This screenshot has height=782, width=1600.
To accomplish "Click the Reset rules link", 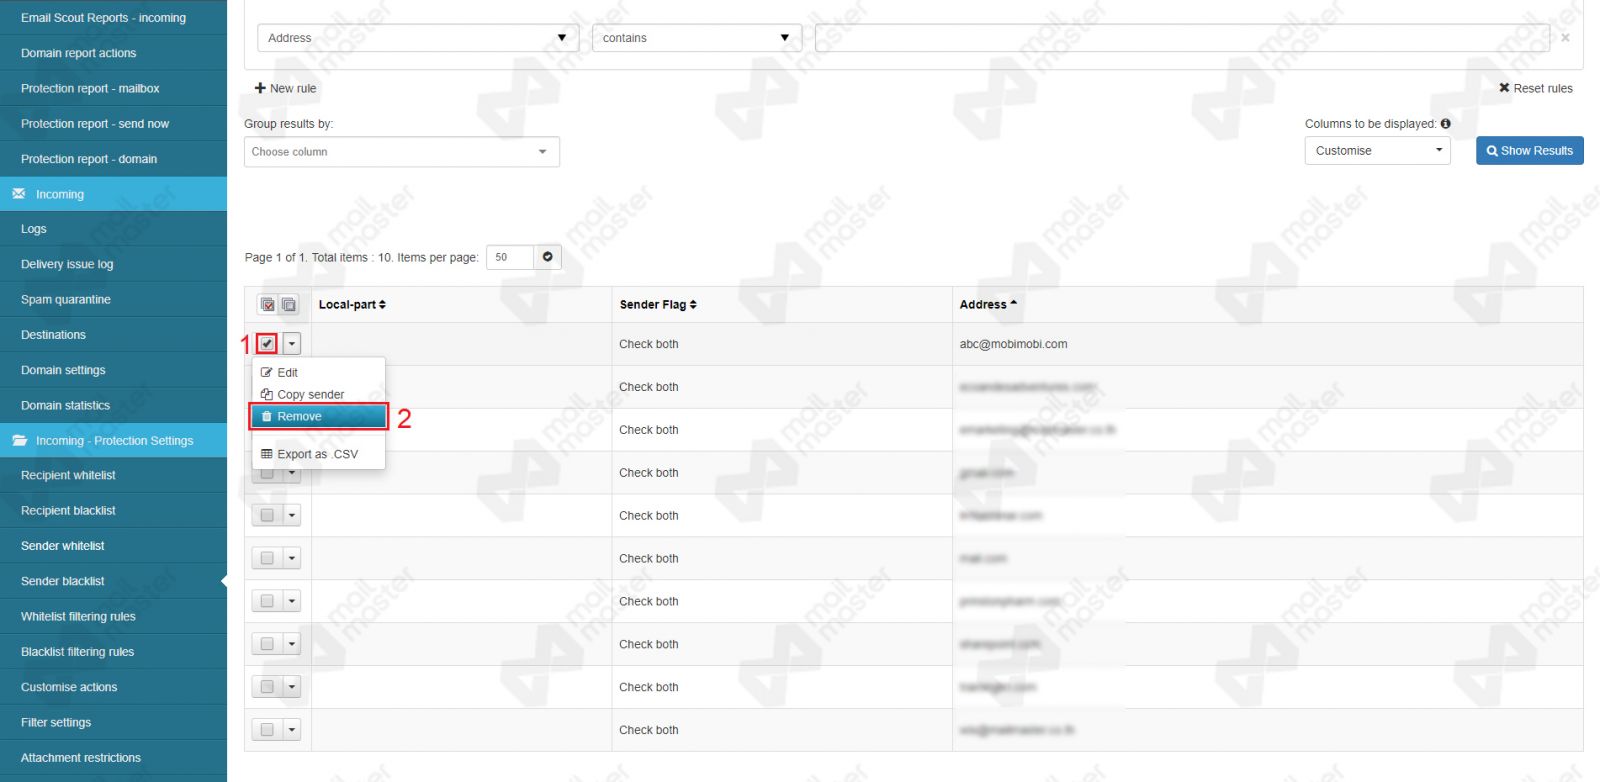I will [1535, 88].
